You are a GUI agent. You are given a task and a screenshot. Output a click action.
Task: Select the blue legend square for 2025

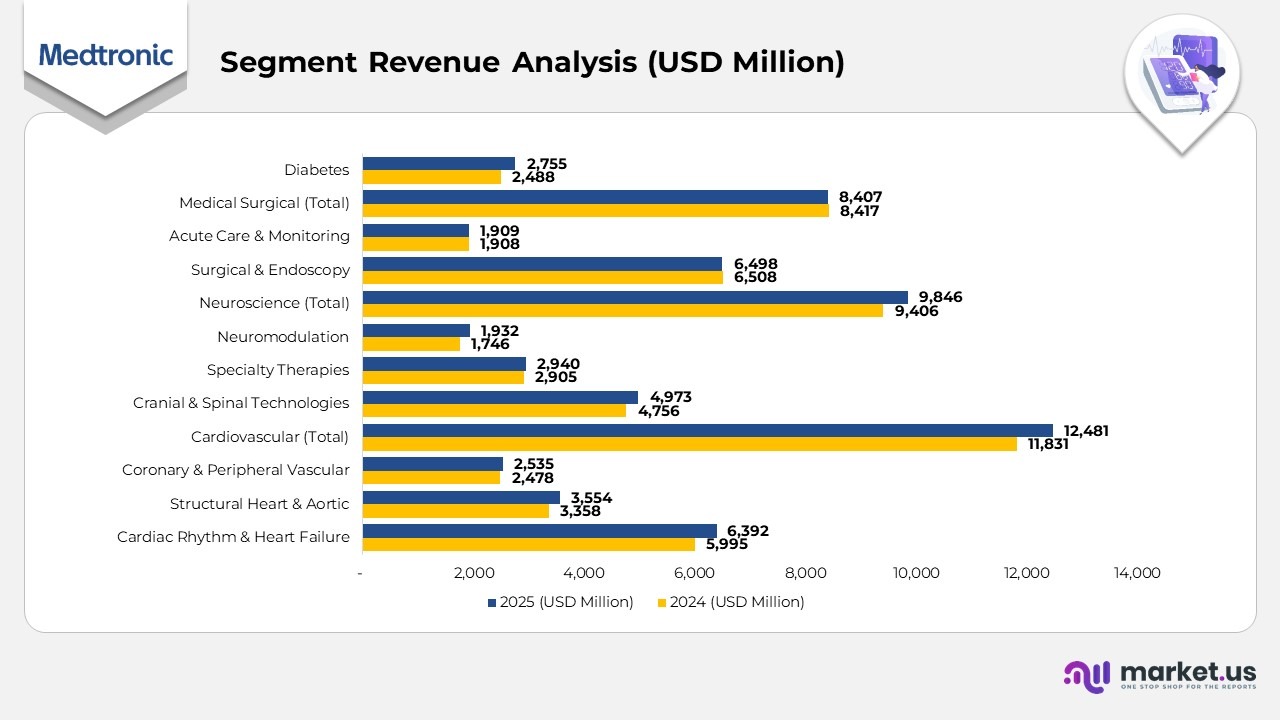[x=489, y=602]
